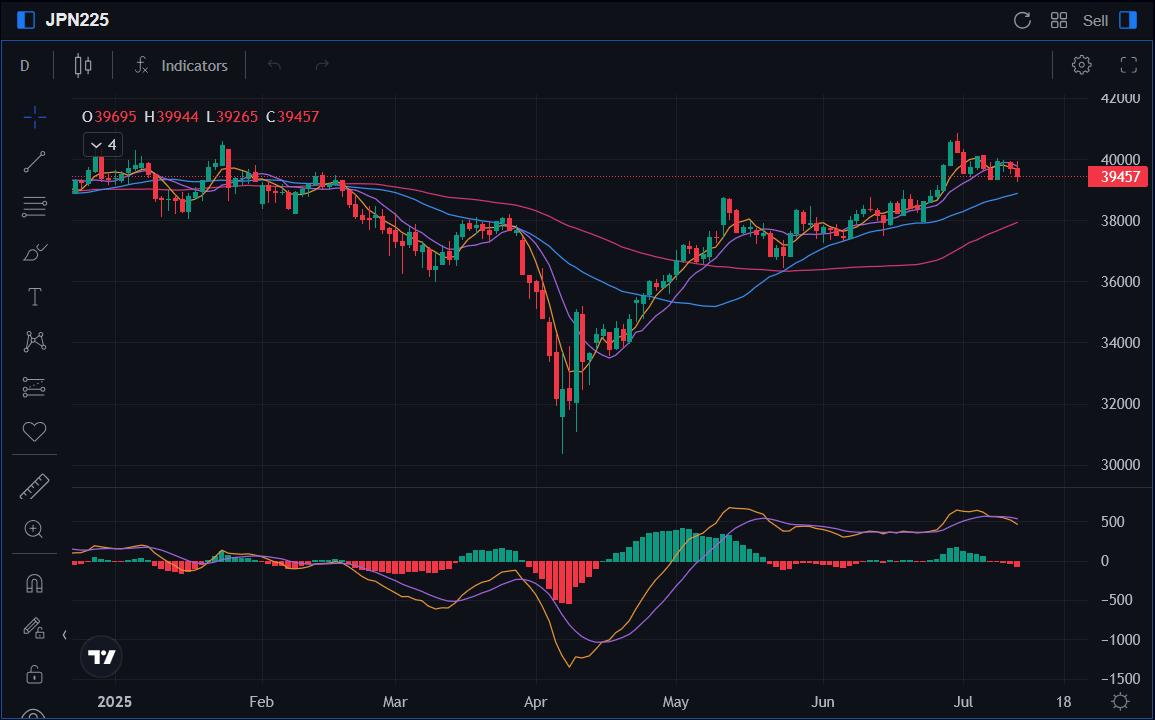Select the Text annotation tool
This screenshot has width=1155, height=720.
pyautogui.click(x=34, y=296)
